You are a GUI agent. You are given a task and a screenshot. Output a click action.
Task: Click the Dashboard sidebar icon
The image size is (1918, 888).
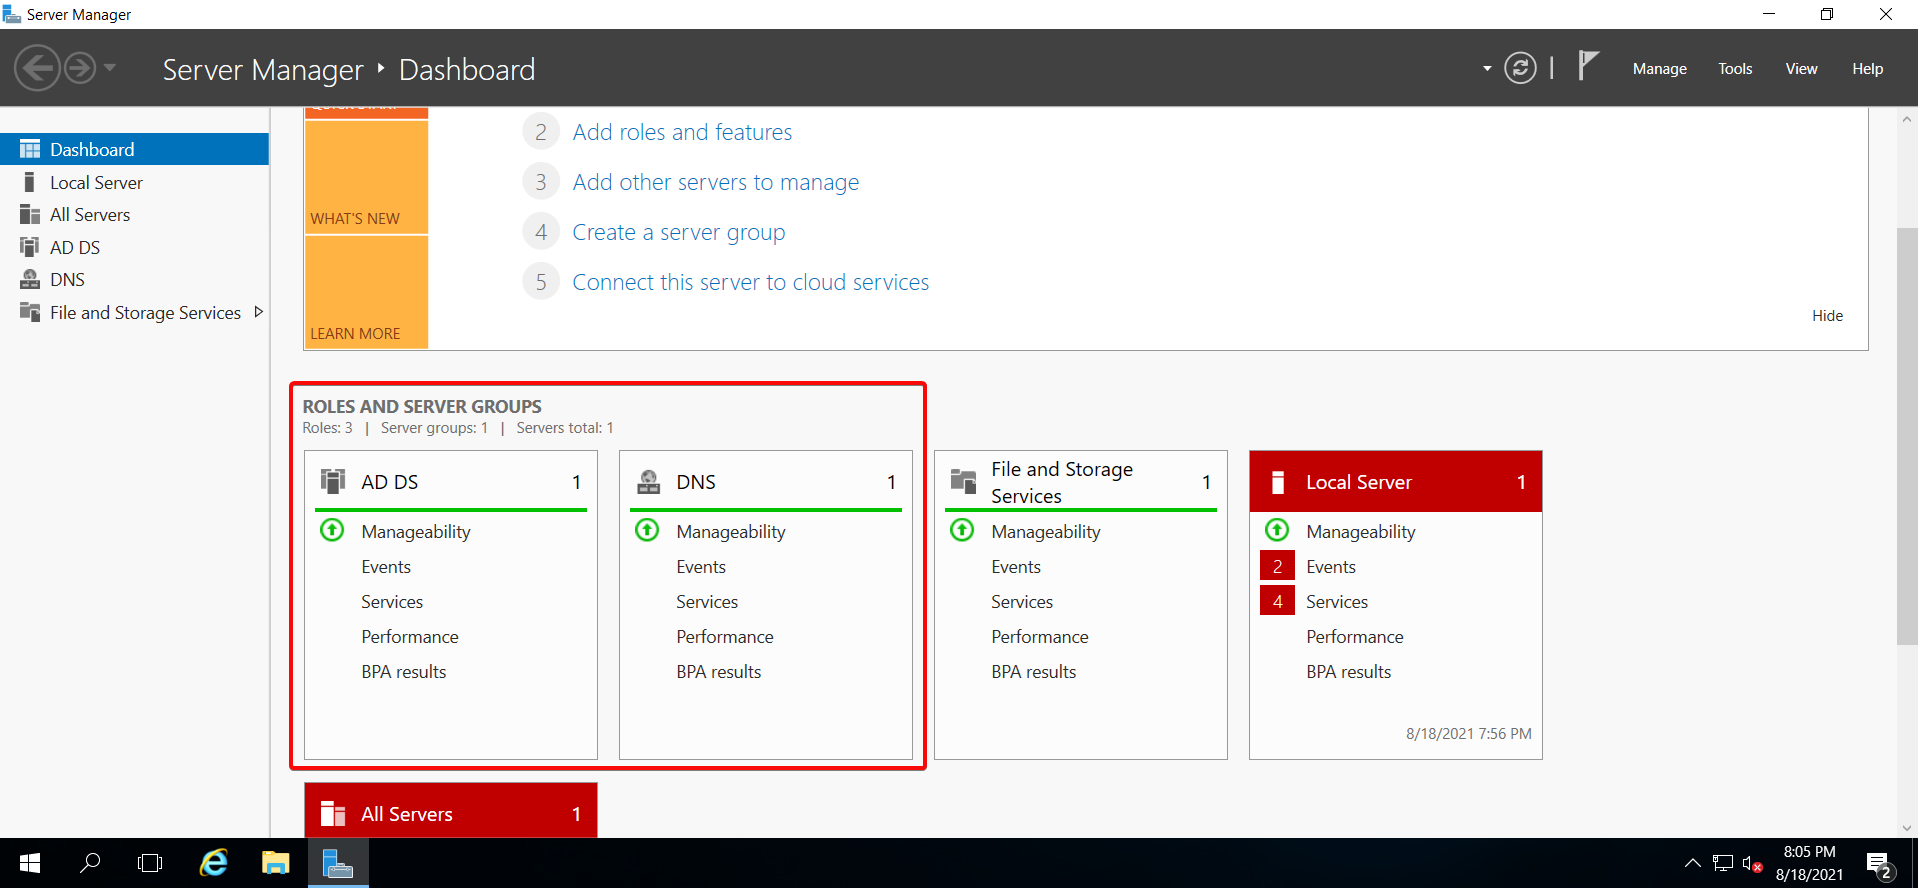tap(30, 149)
